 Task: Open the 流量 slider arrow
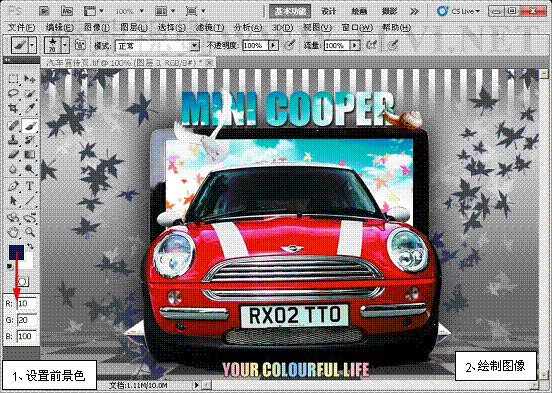355,45
